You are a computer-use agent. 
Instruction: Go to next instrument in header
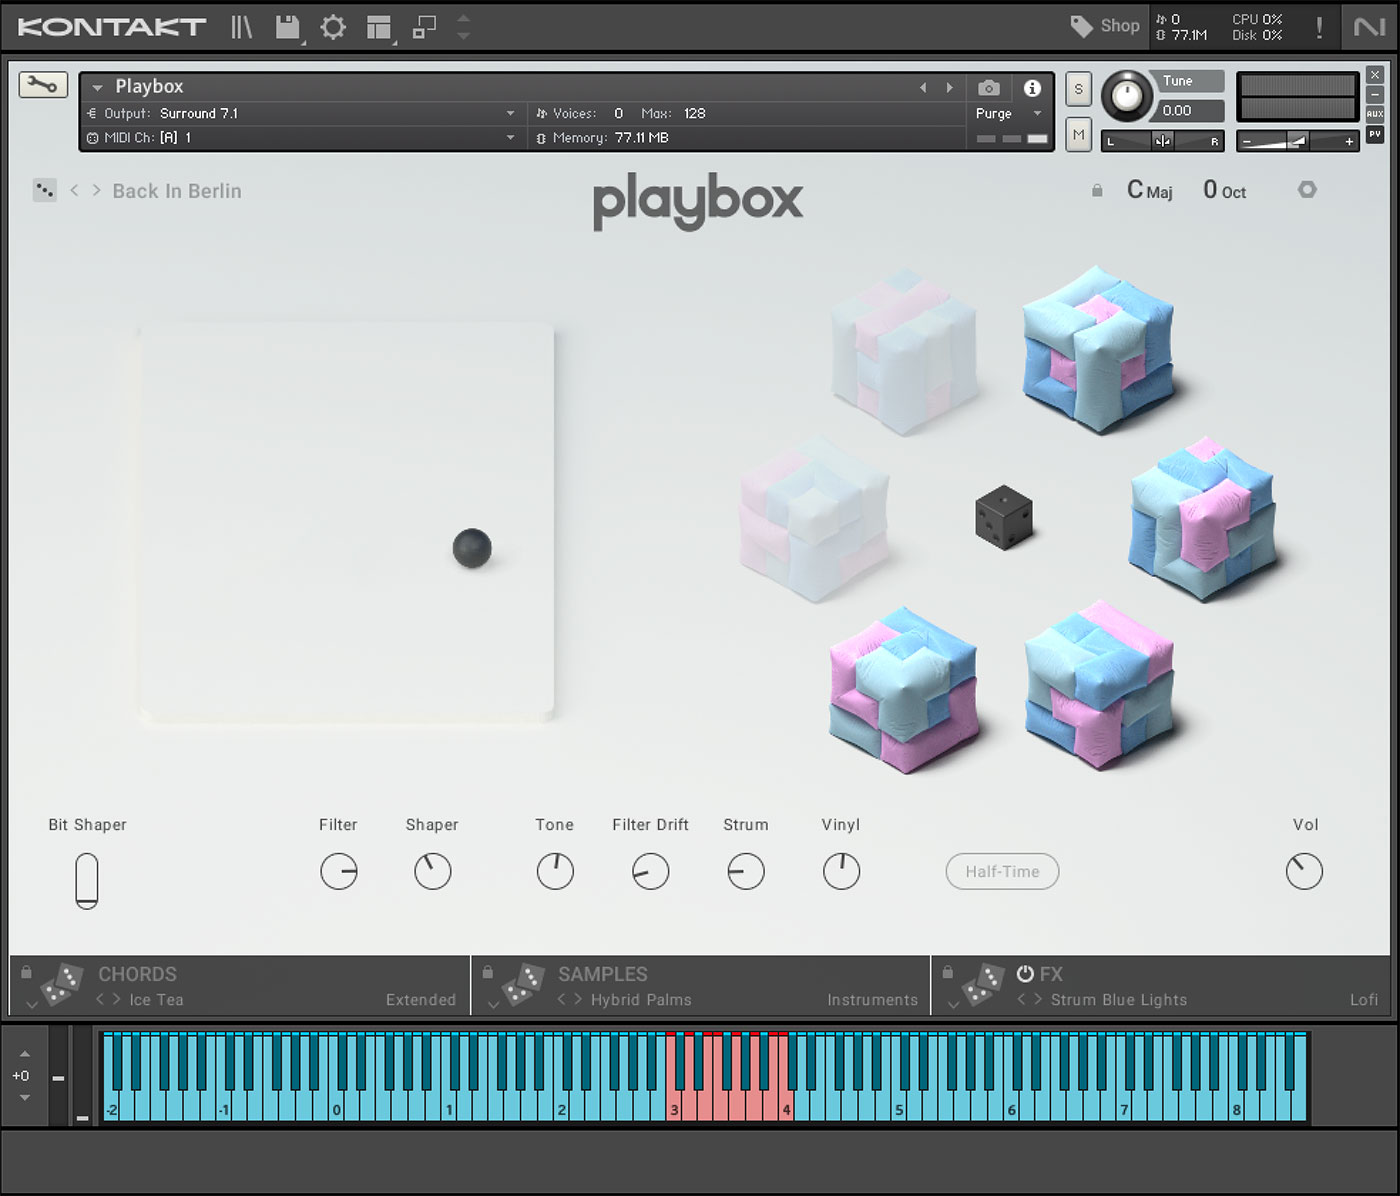(x=949, y=88)
